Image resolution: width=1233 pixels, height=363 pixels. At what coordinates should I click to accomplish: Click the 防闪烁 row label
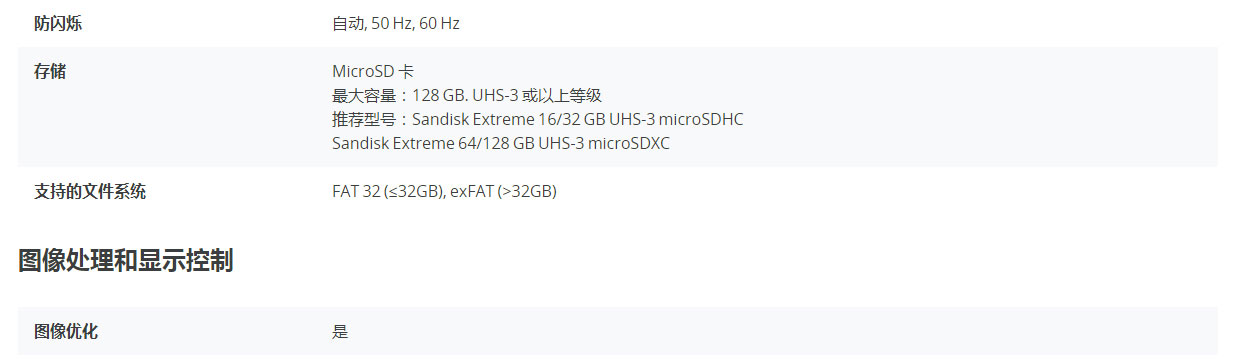[x=58, y=22]
